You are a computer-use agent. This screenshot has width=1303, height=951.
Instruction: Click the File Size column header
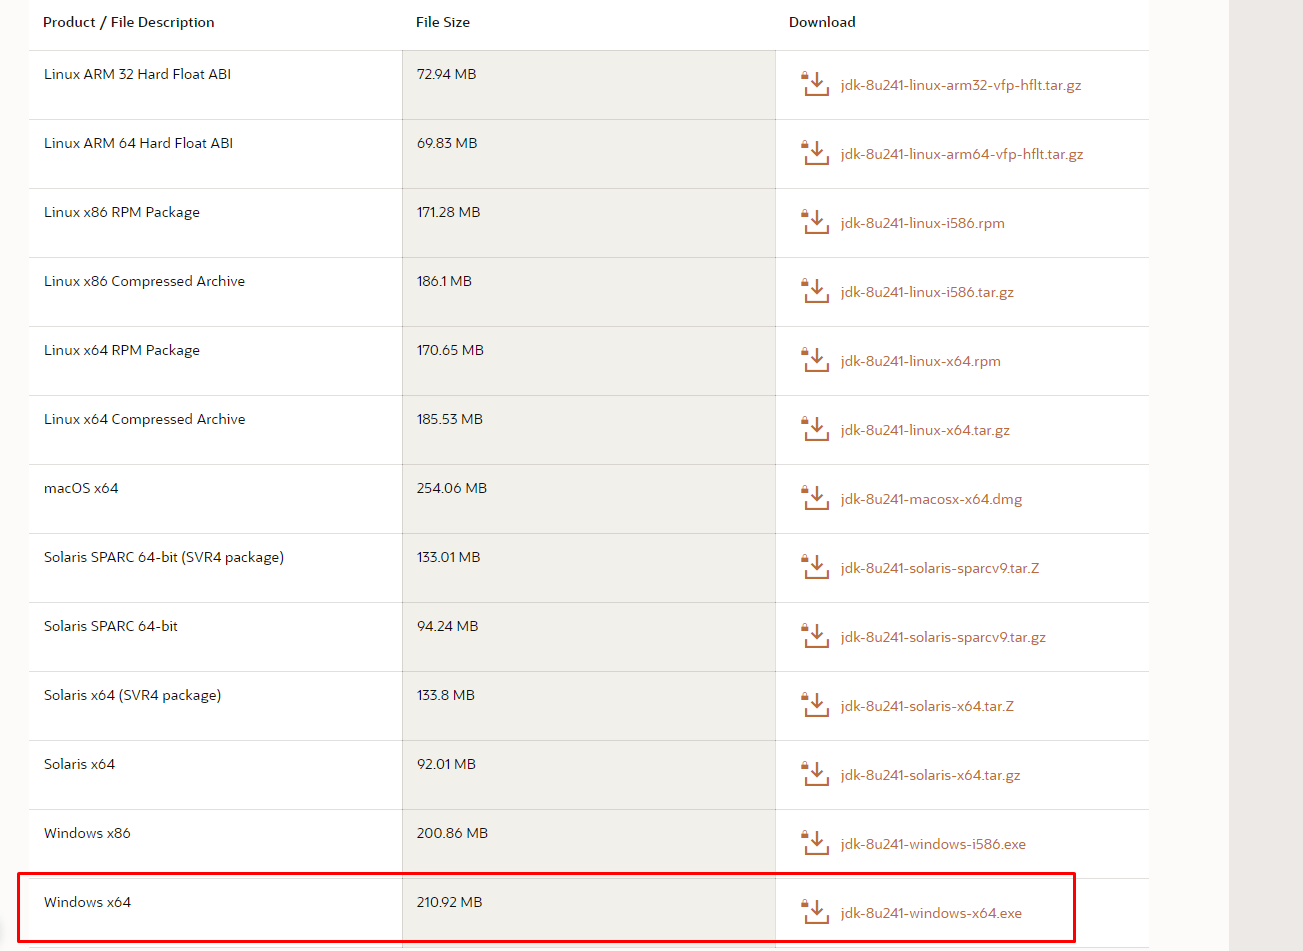pos(443,22)
